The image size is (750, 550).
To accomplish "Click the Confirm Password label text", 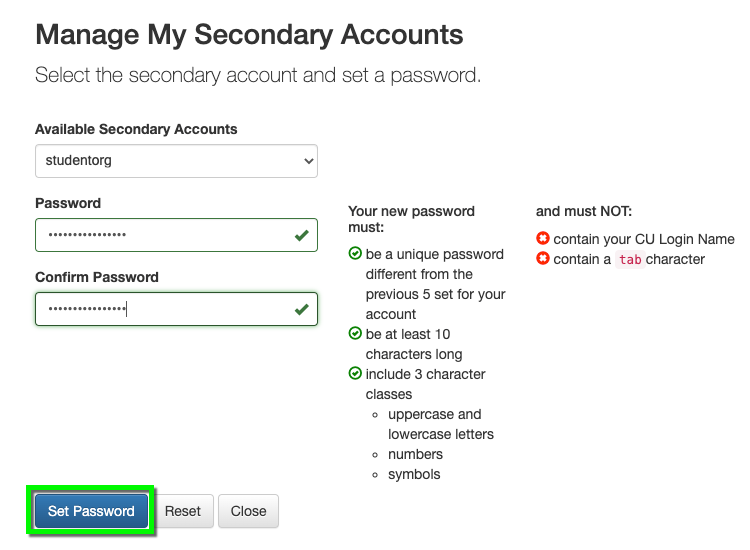I will (x=97, y=277).
